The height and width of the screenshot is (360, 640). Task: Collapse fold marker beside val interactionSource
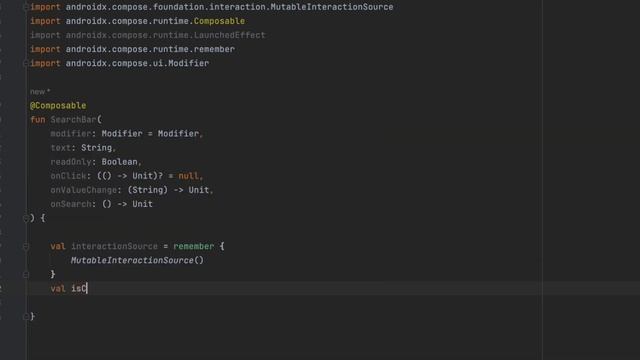pos(26,247)
